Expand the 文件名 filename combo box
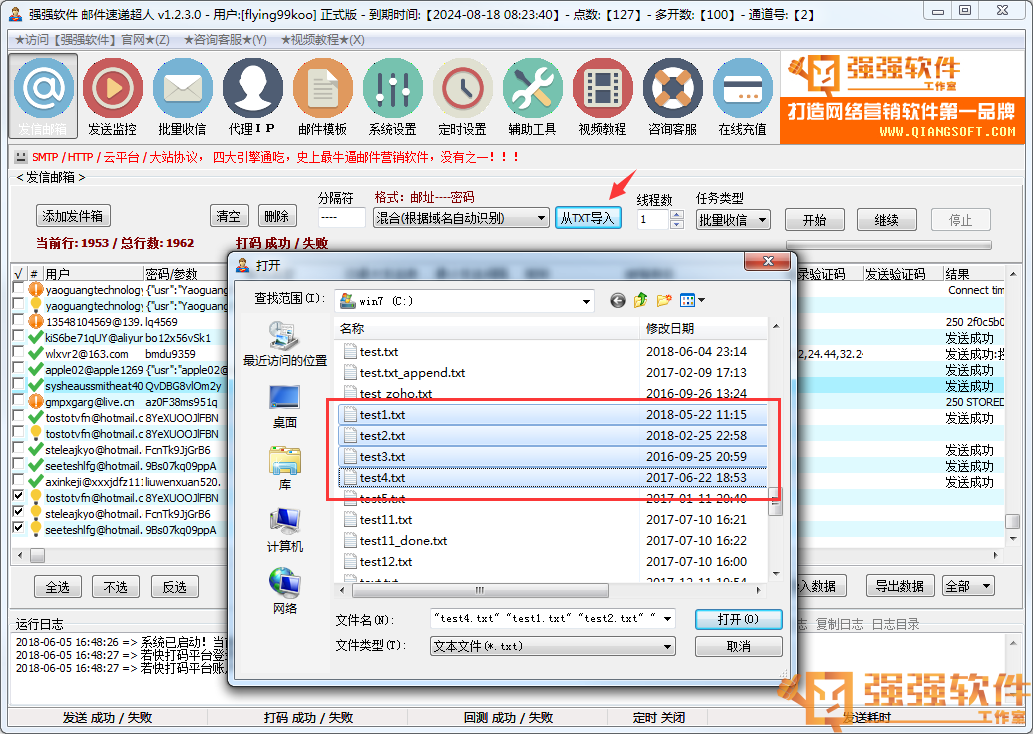 click(x=667, y=619)
